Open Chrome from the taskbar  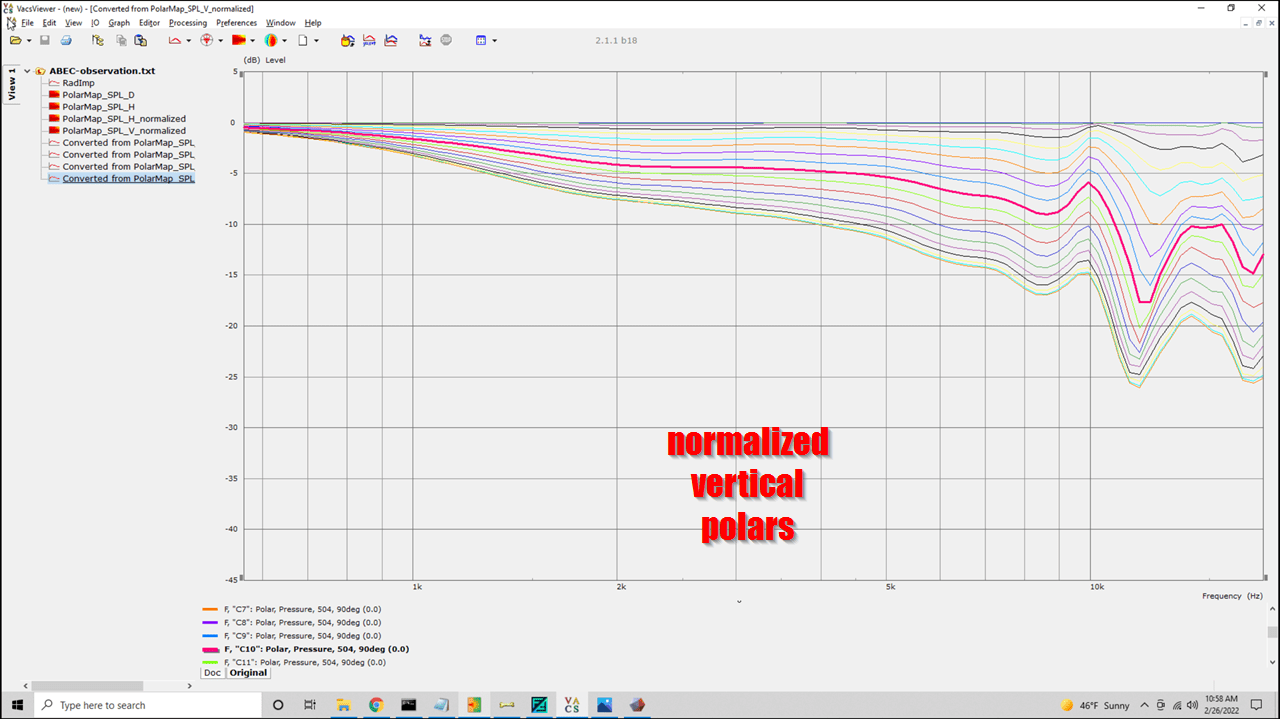[376, 705]
